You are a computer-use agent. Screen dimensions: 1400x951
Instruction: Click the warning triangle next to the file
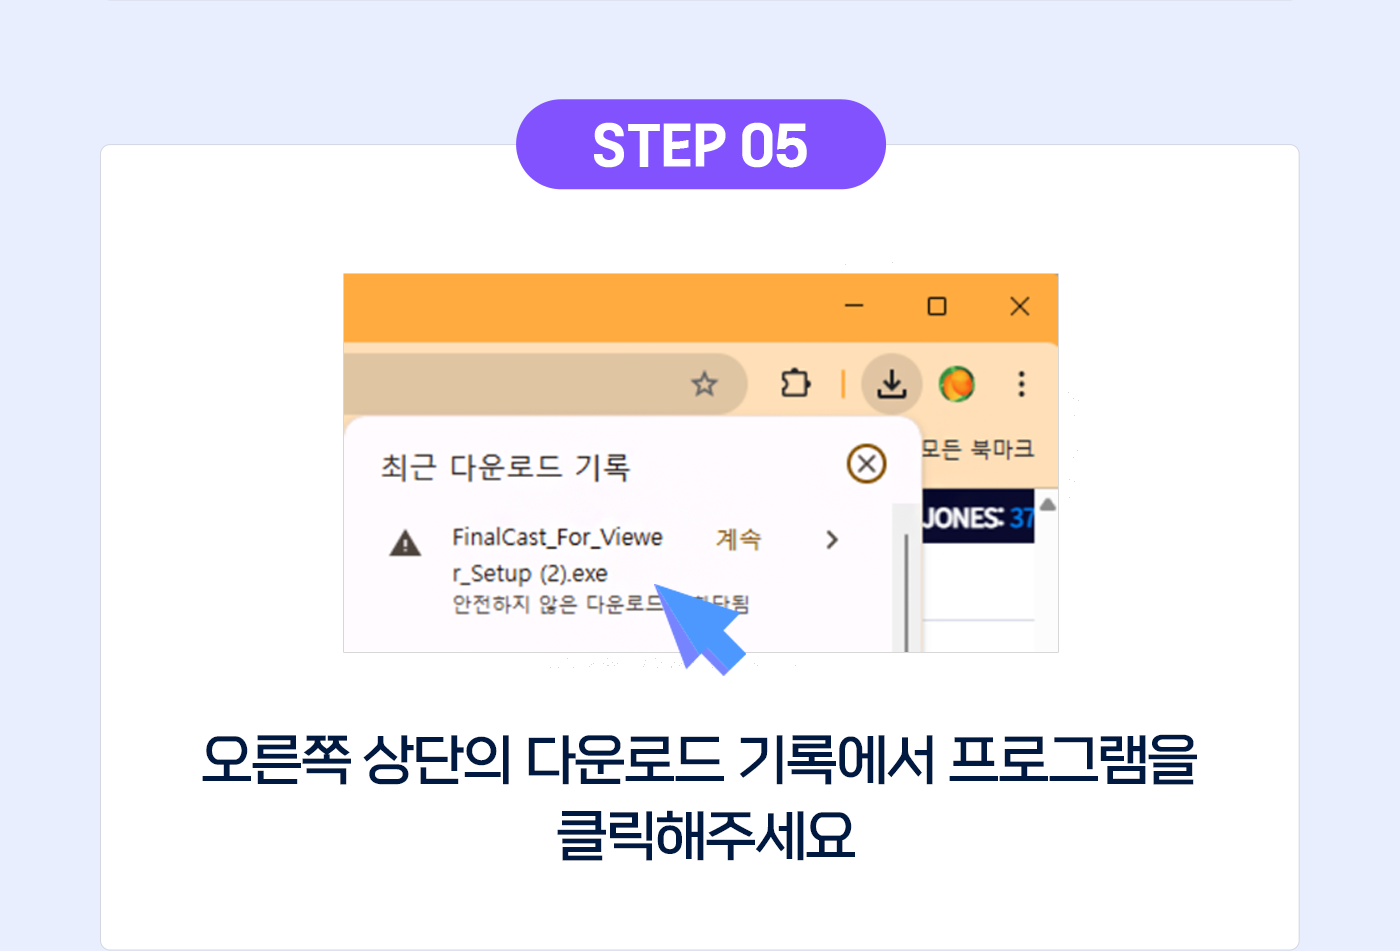click(405, 543)
